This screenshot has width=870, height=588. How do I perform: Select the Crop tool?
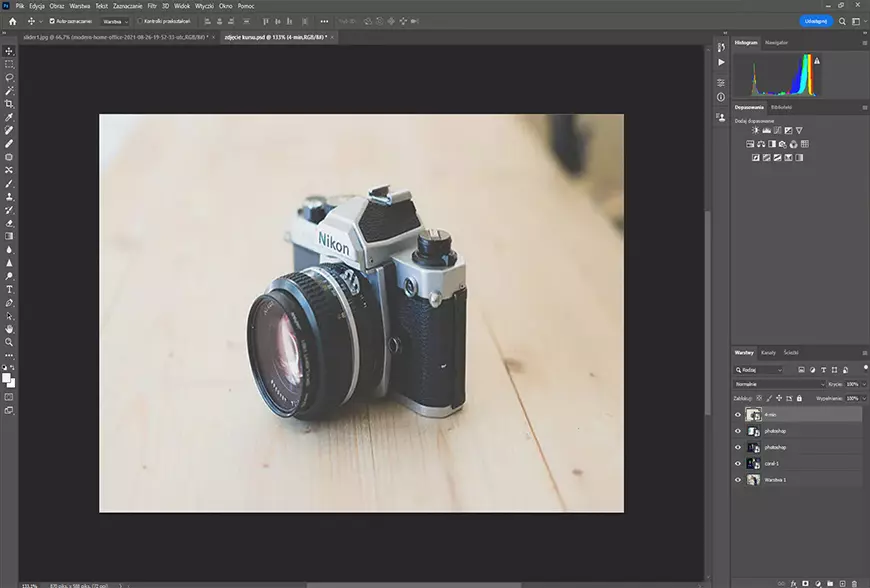(x=9, y=104)
